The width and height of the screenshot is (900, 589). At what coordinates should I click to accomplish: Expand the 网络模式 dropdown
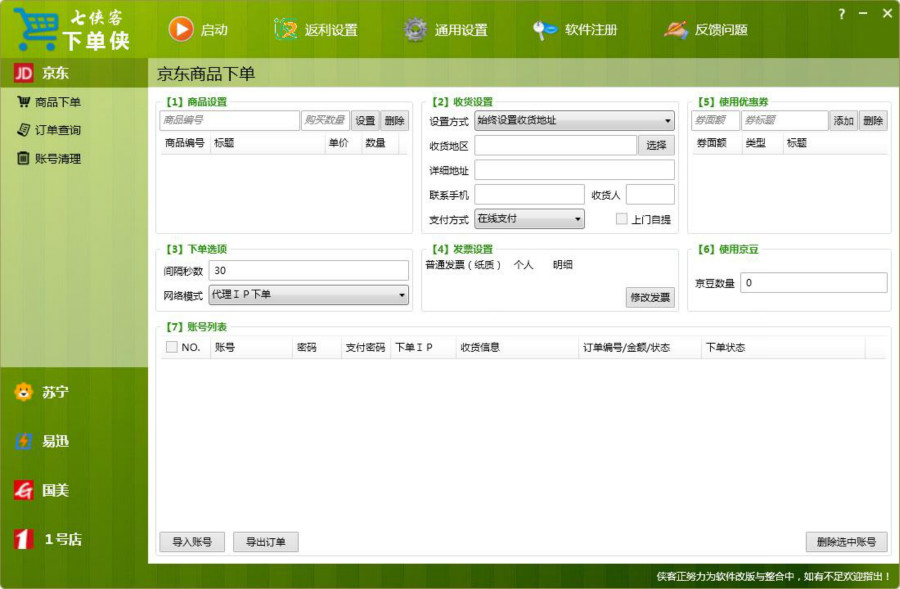(401, 295)
